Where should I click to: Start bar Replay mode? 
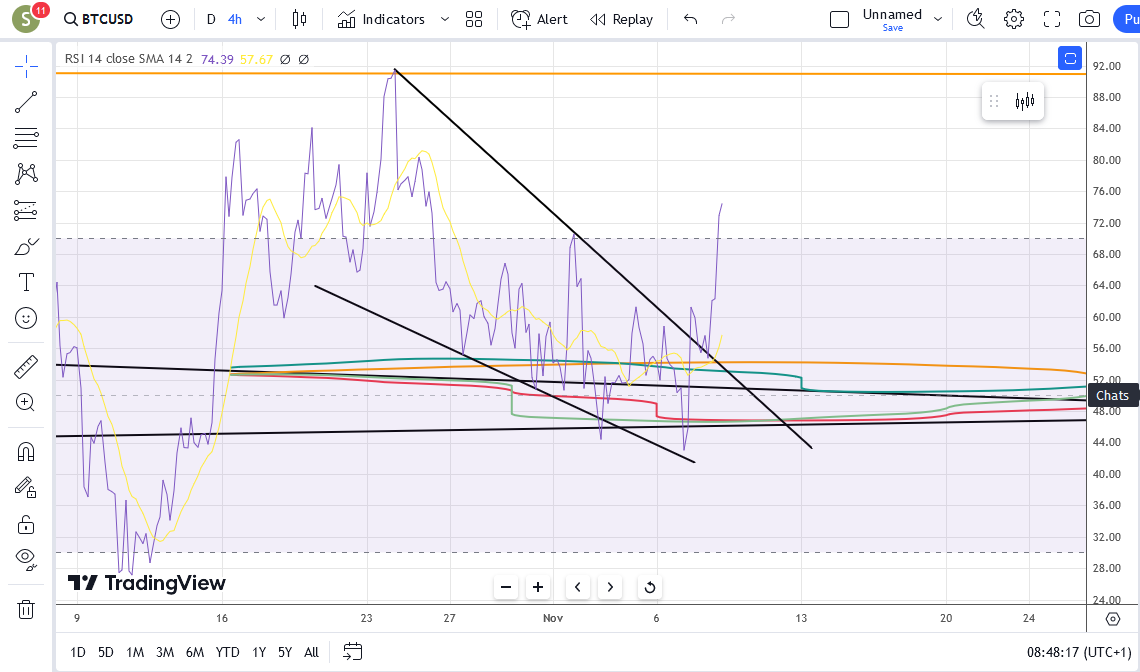point(622,20)
